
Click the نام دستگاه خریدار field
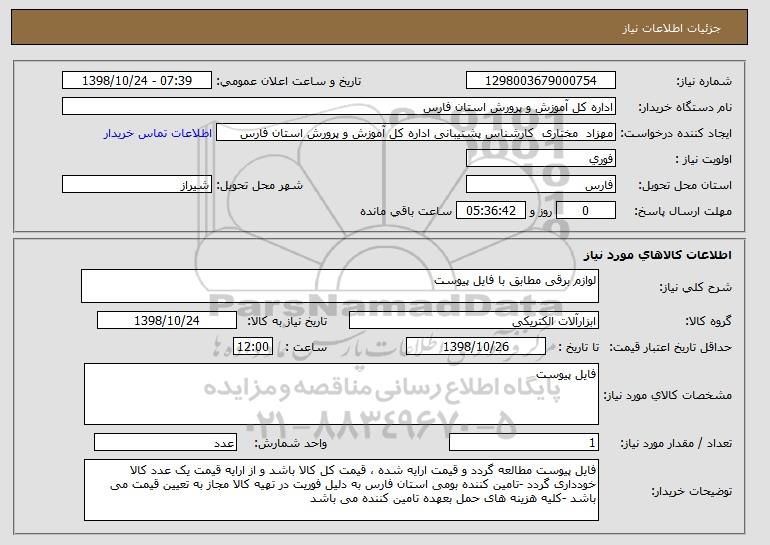[x=339, y=107]
